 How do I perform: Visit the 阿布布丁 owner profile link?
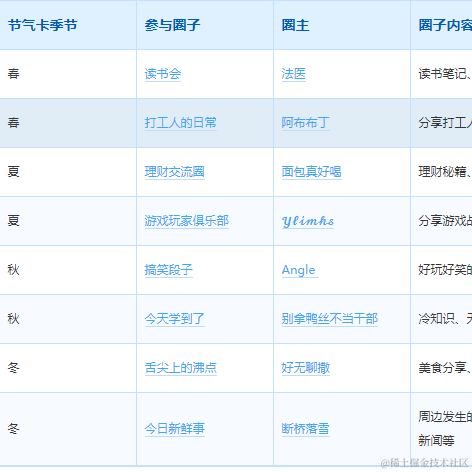click(x=306, y=123)
